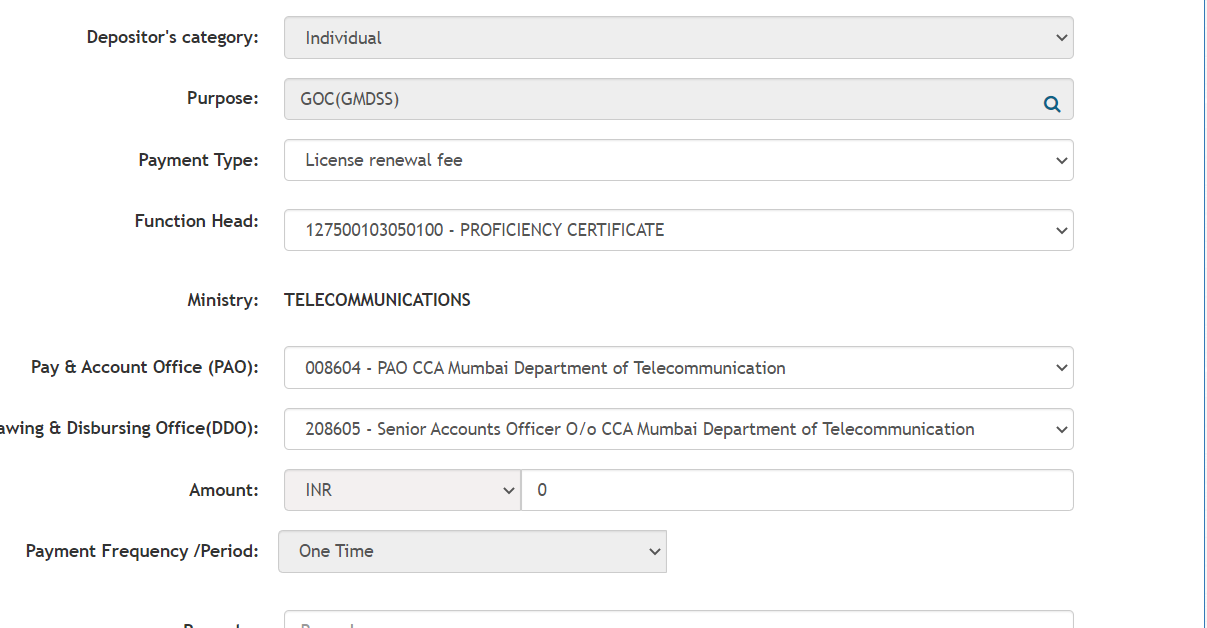
Task: Expand the Payment Type dropdown
Action: tap(678, 160)
